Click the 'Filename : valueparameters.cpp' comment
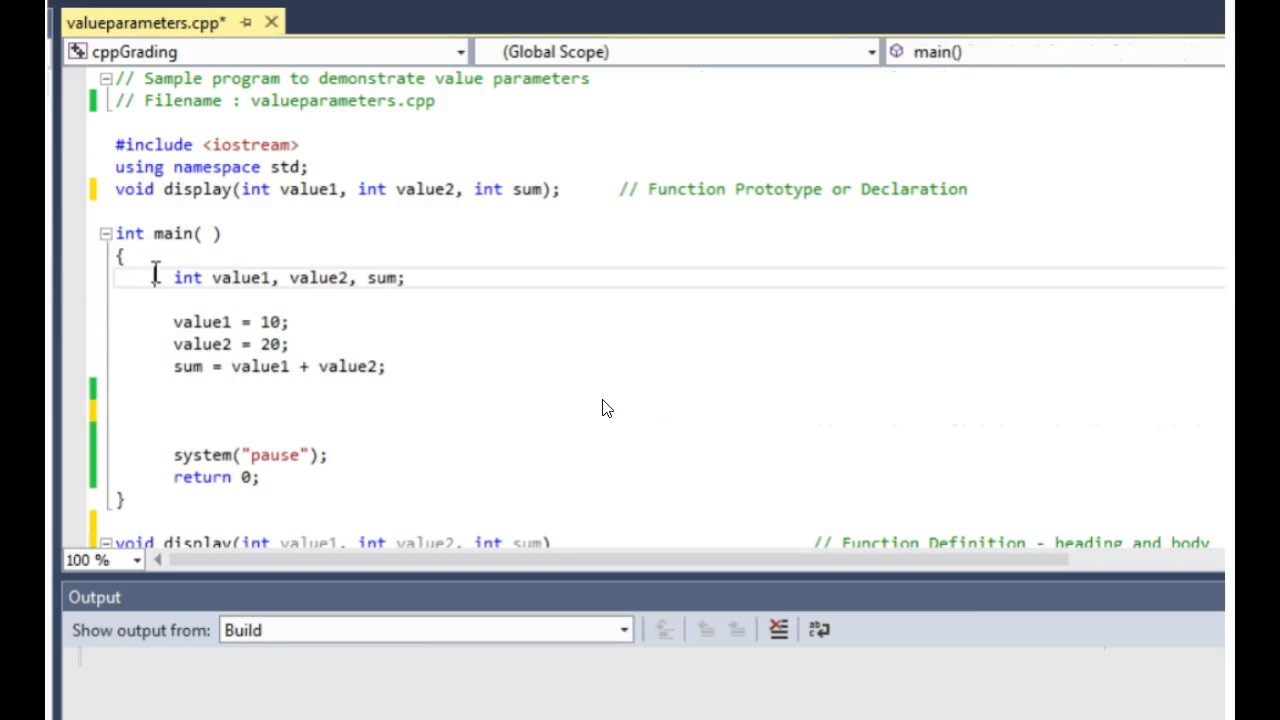 (275, 100)
